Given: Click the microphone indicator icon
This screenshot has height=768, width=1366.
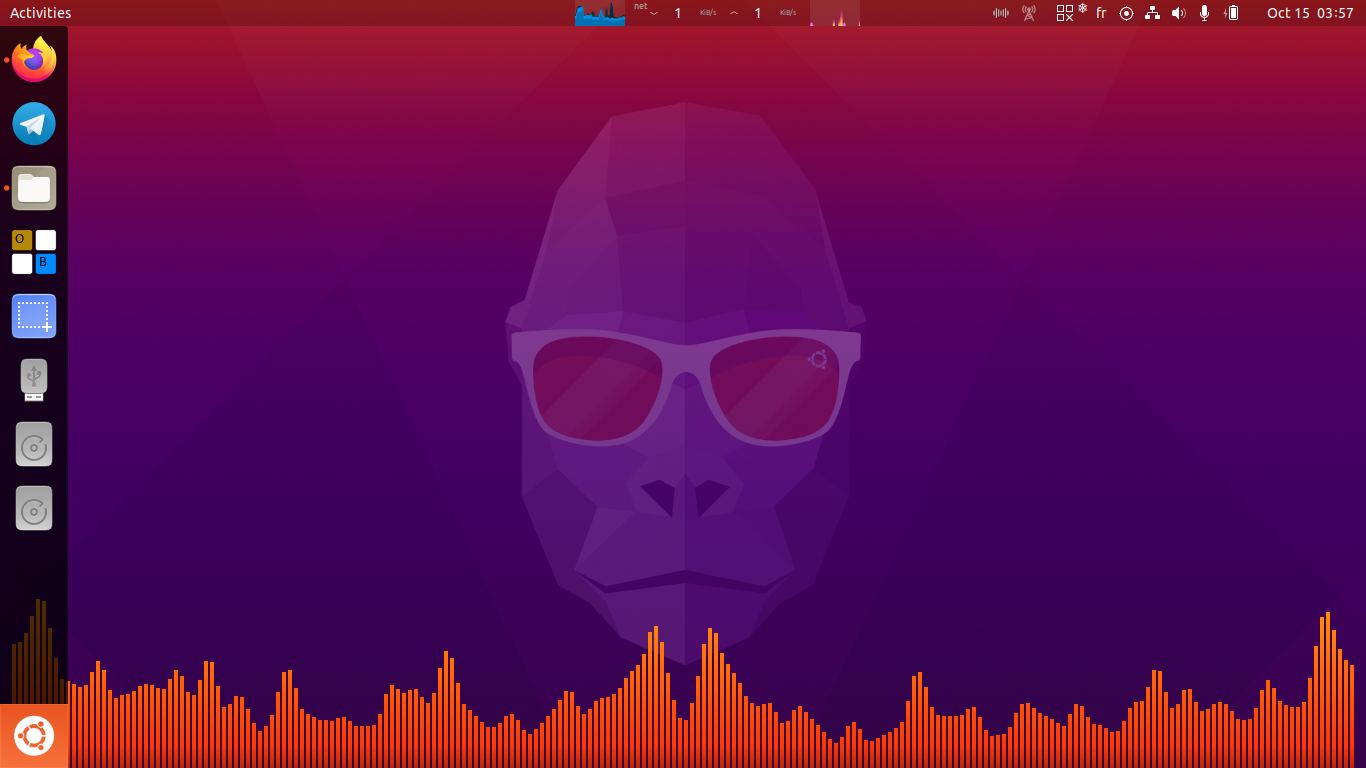Looking at the screenshot, I should [1205, 13].
